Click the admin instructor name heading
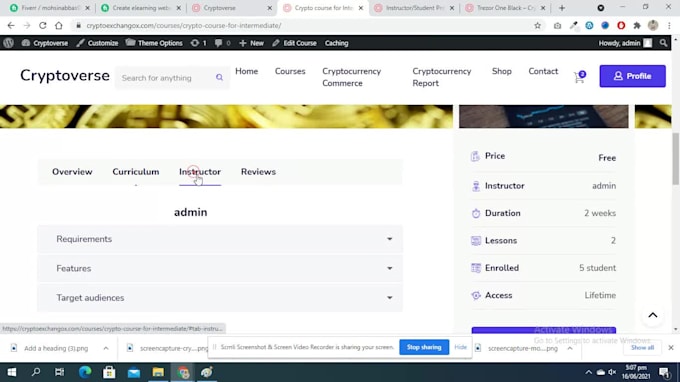The image size is (680, 382). [x=191, y=212]
